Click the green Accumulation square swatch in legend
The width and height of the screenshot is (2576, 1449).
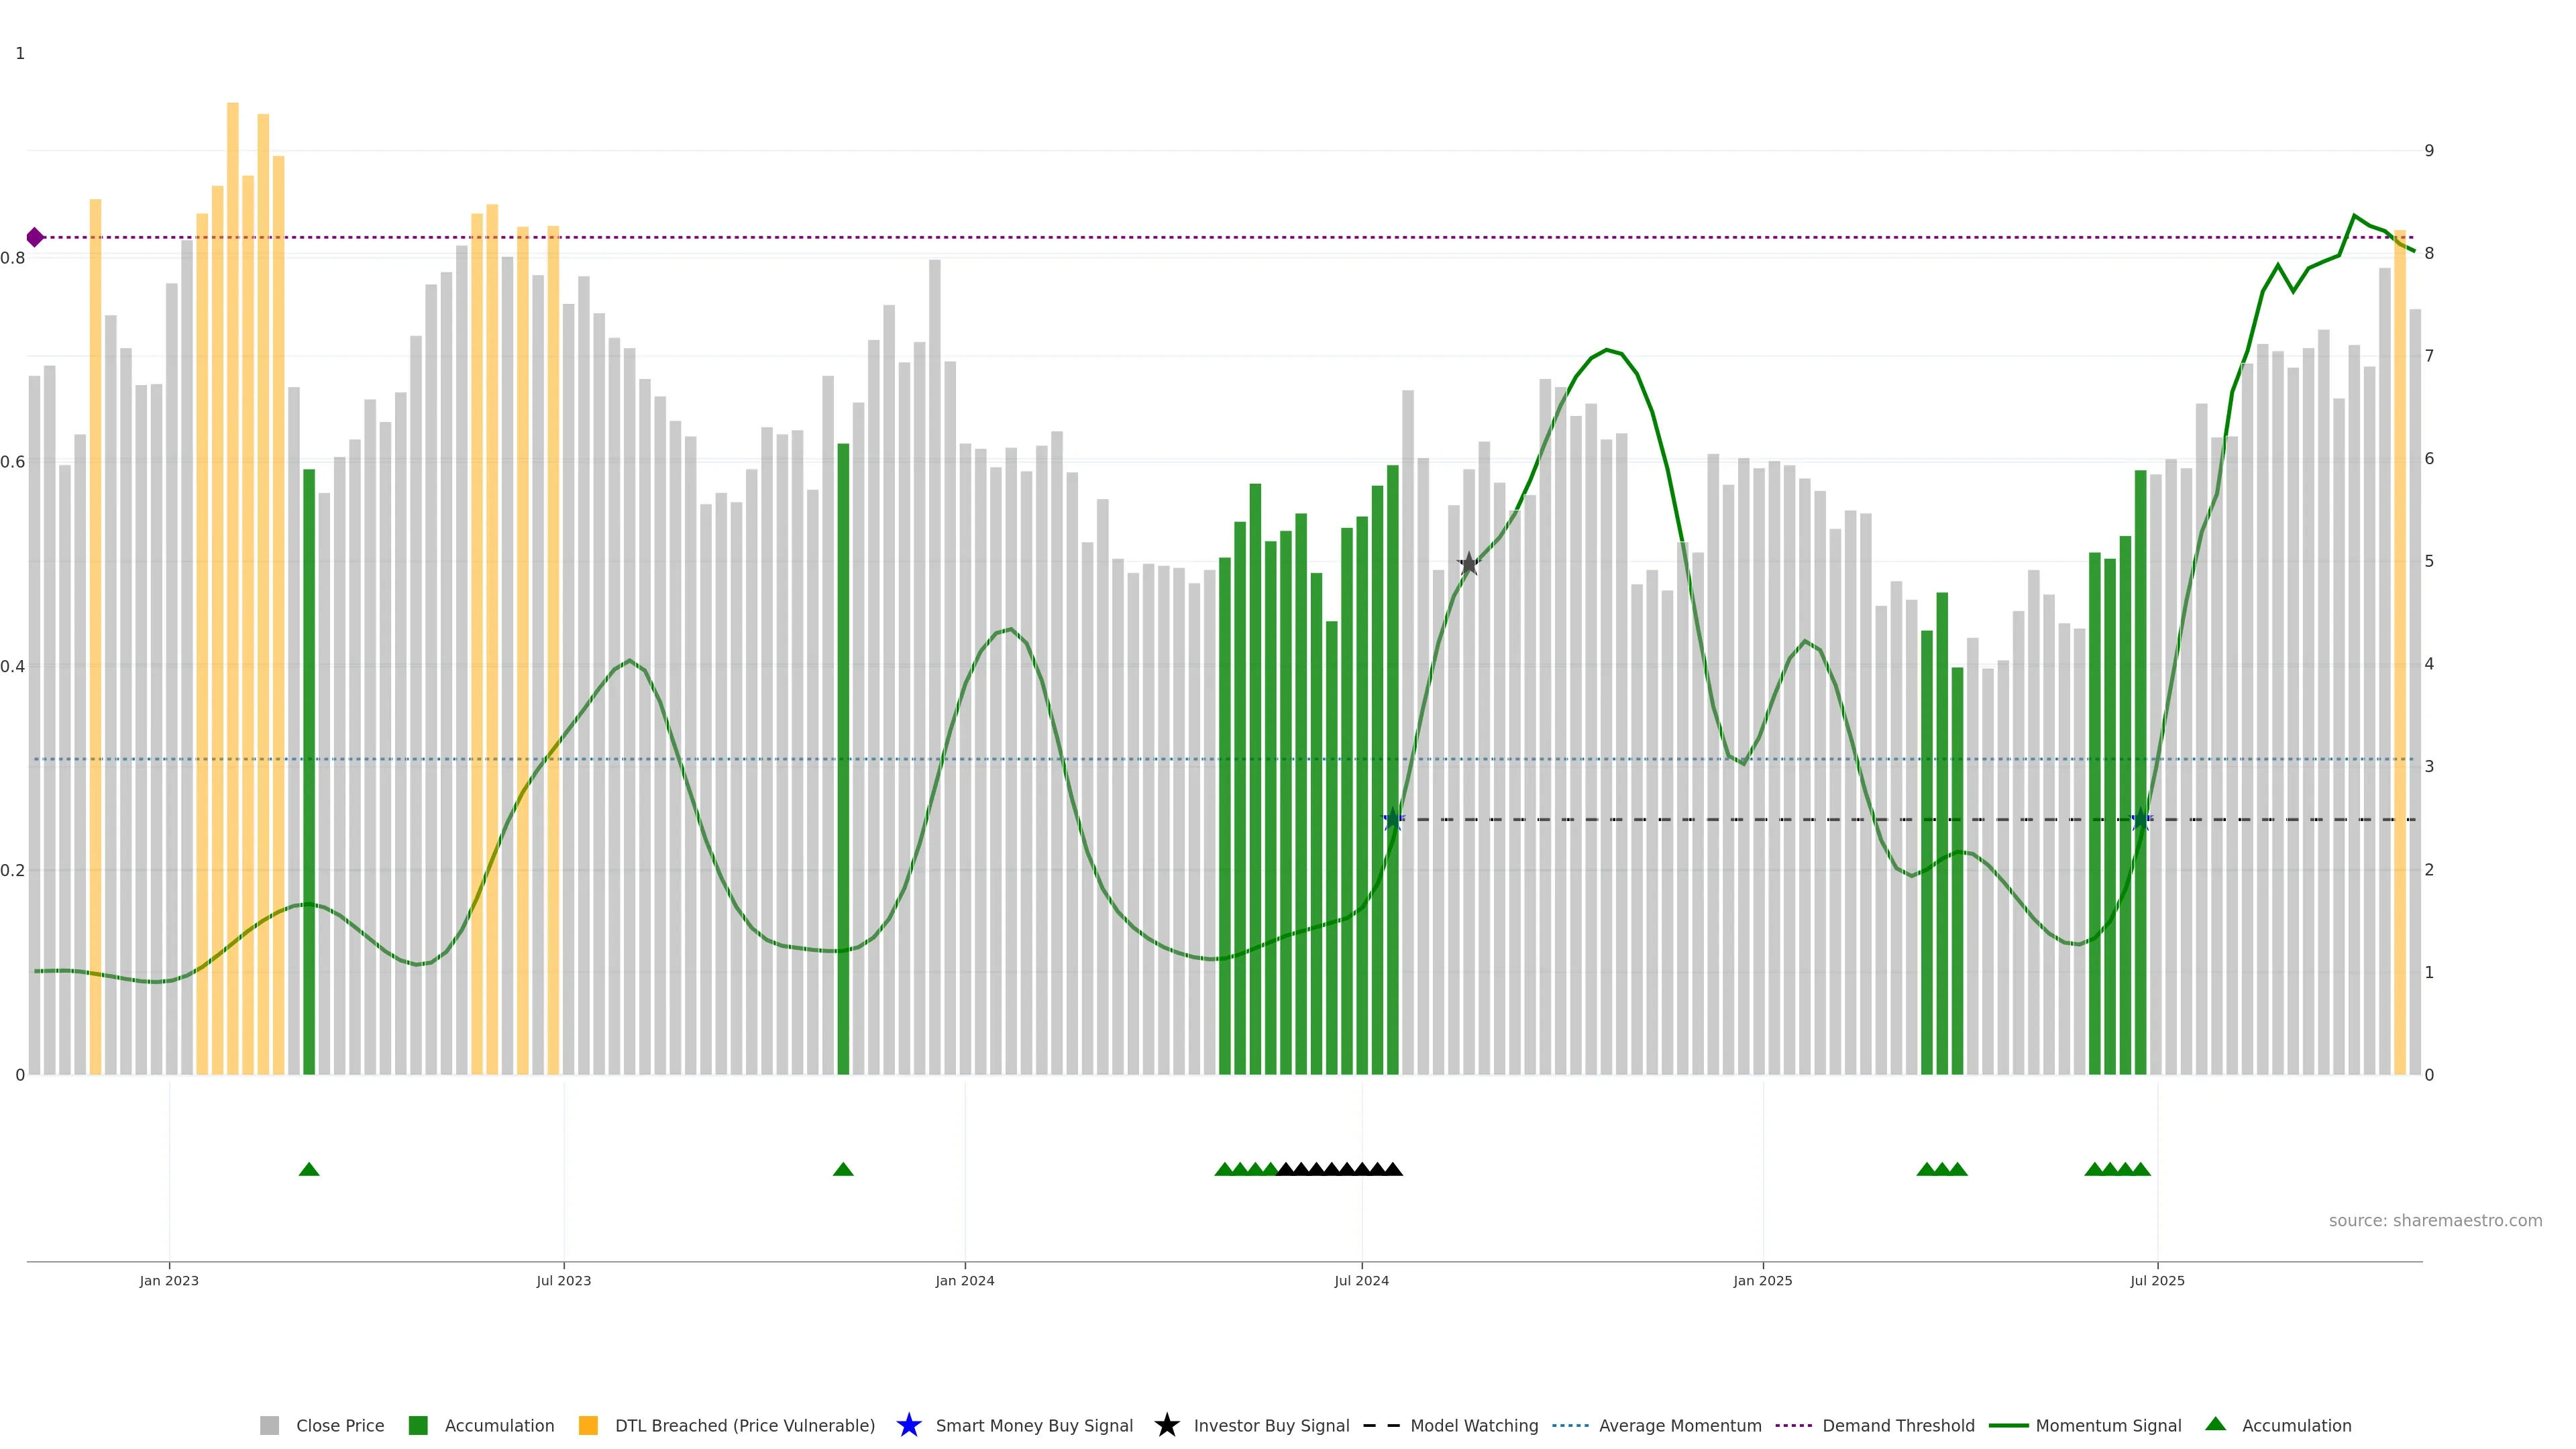pyautogui.click(x=418, y=1425)
